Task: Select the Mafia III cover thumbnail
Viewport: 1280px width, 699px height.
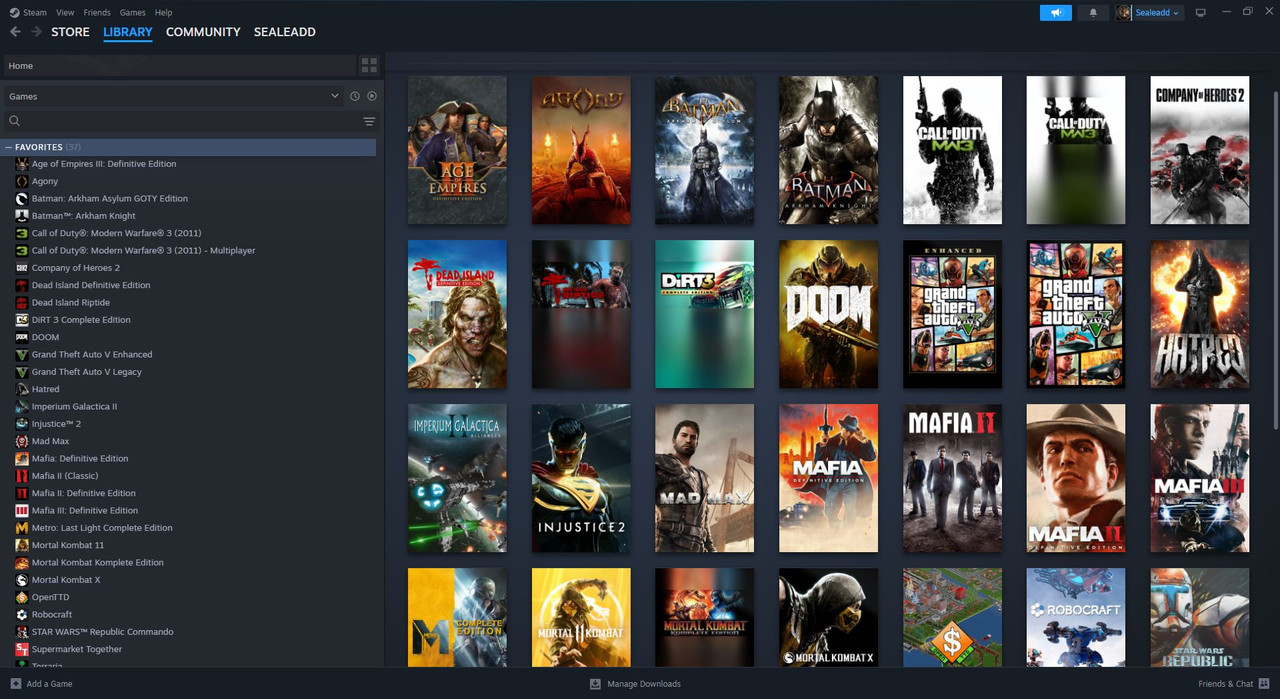Action: click(1200, 478)
